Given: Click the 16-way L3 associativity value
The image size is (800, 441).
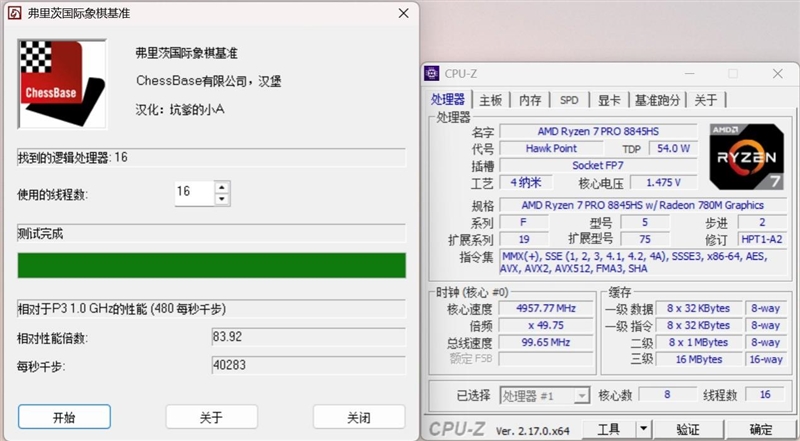Looking at the screenshot, I should (766, 359).
